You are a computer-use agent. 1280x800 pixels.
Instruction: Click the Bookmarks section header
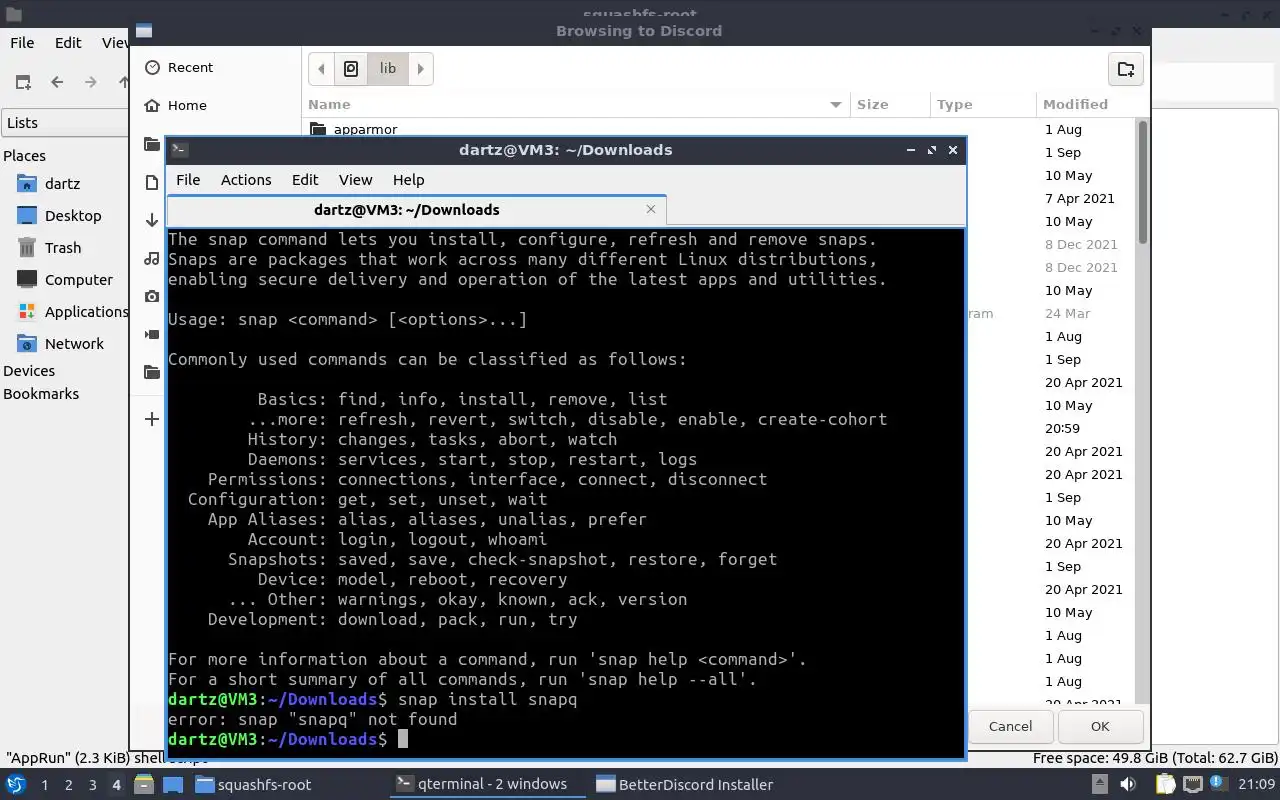(x=41, y=394)
